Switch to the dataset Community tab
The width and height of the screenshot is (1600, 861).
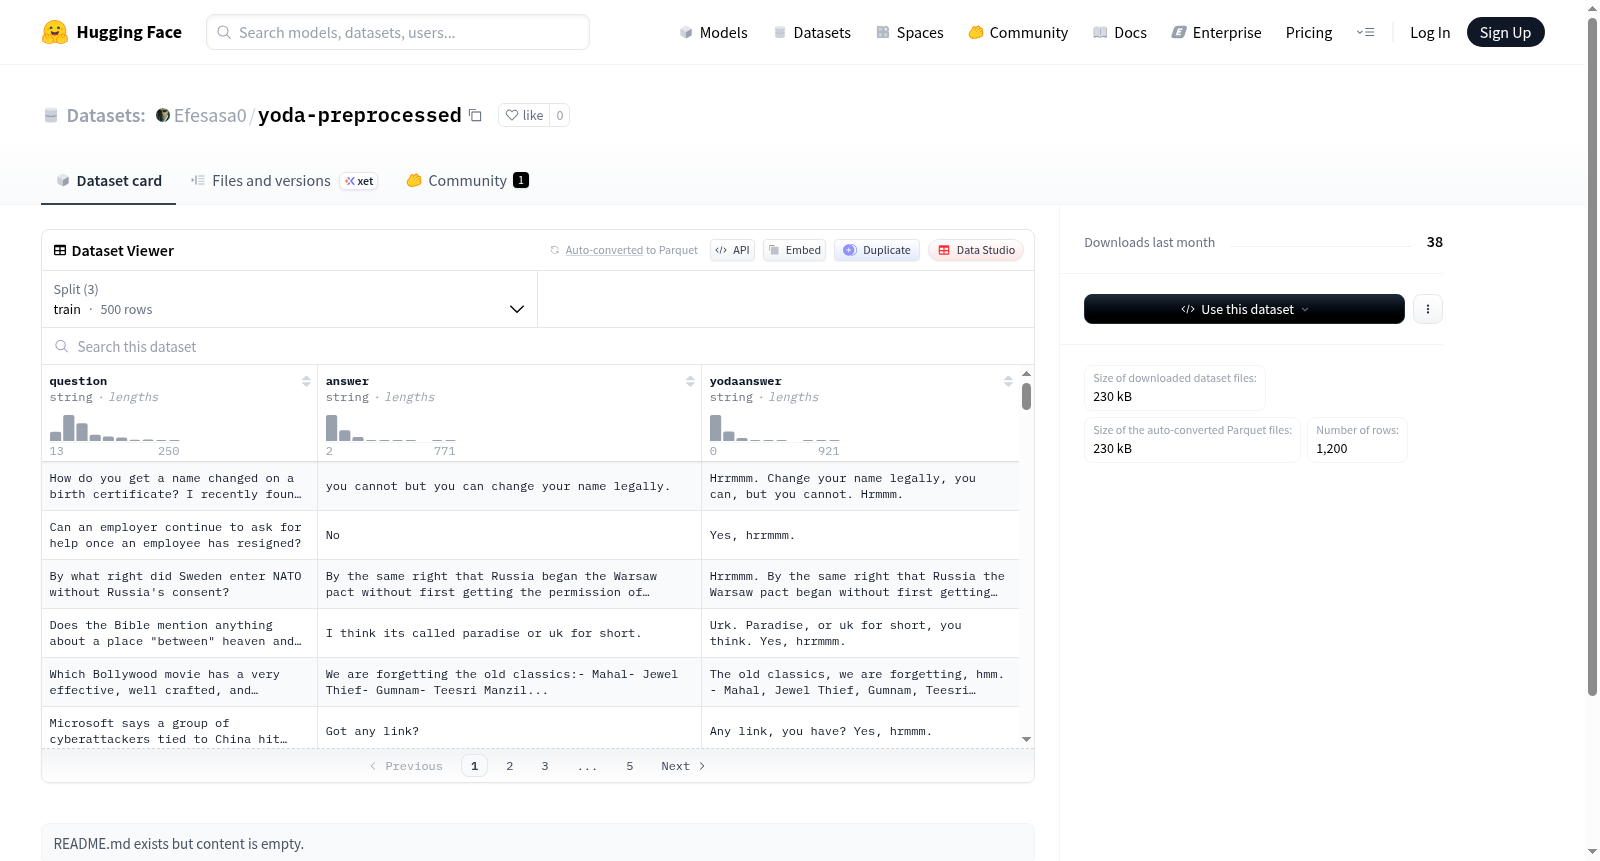467,181
